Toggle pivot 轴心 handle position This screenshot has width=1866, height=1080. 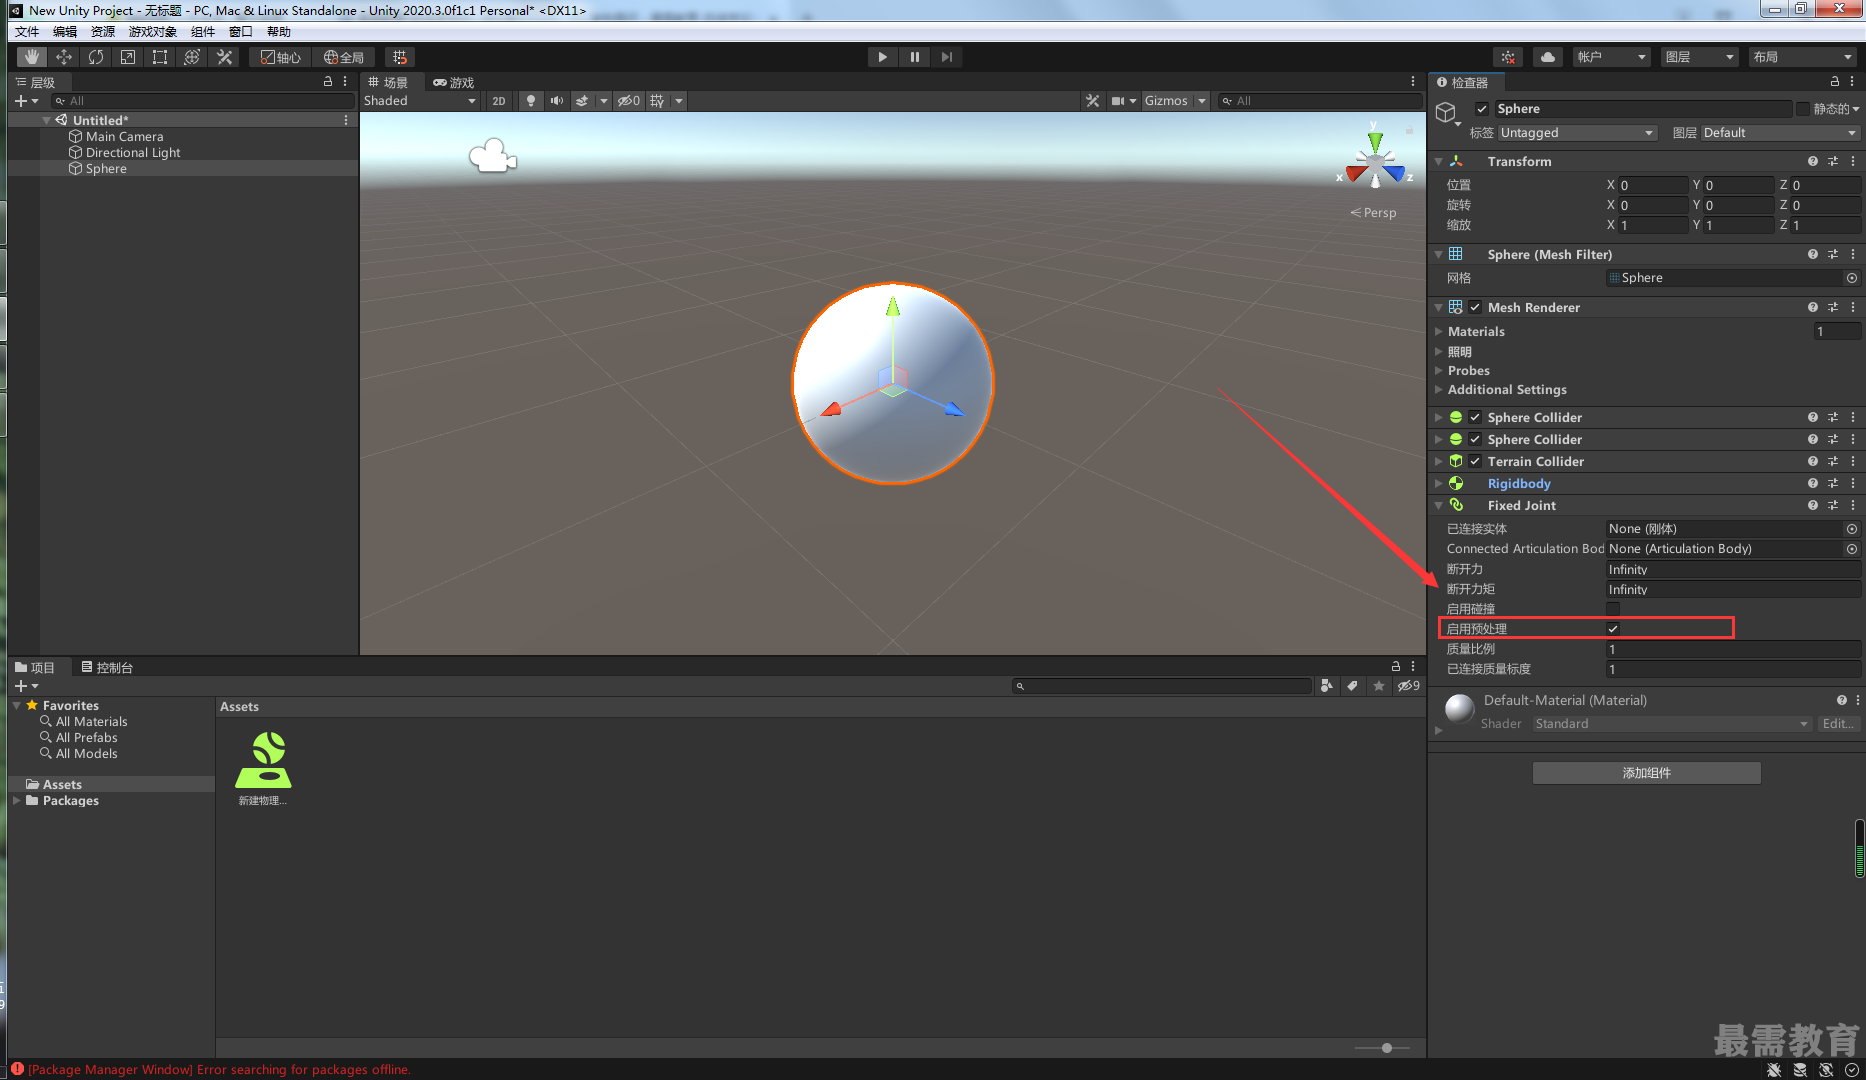pyautogui.click(x=280, y=57)
